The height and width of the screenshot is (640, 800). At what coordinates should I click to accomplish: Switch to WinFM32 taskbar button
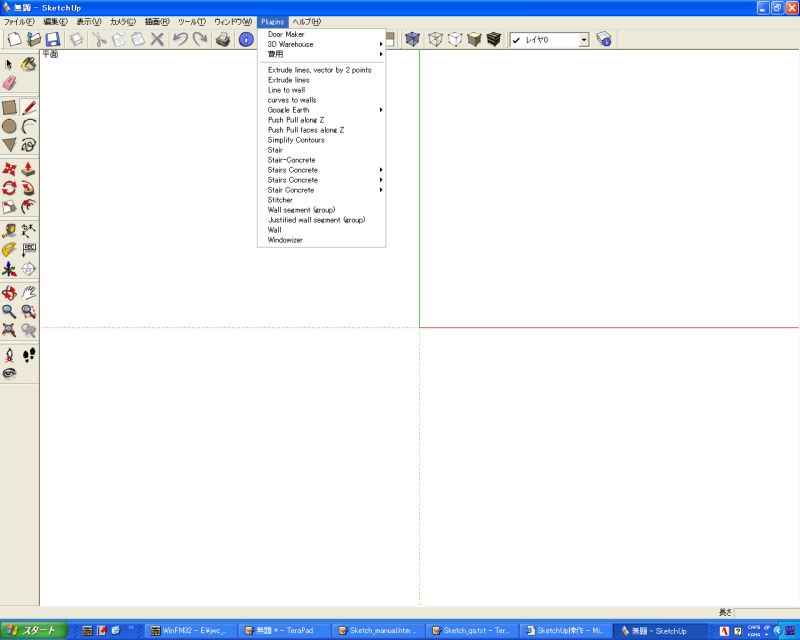(x=192, y=631)
